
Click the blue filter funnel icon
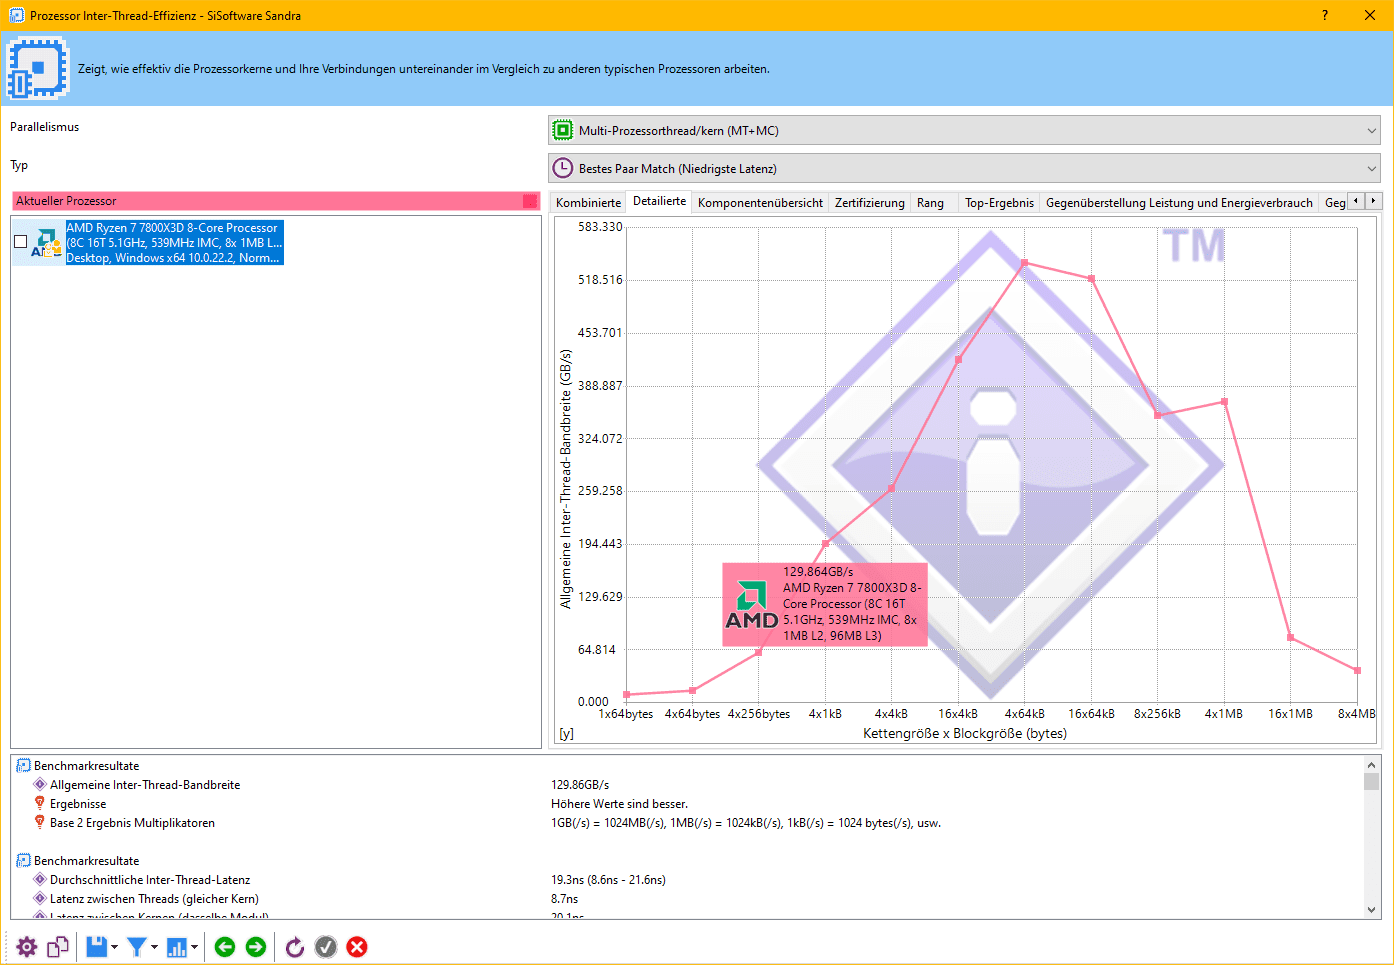pos(137,947)
